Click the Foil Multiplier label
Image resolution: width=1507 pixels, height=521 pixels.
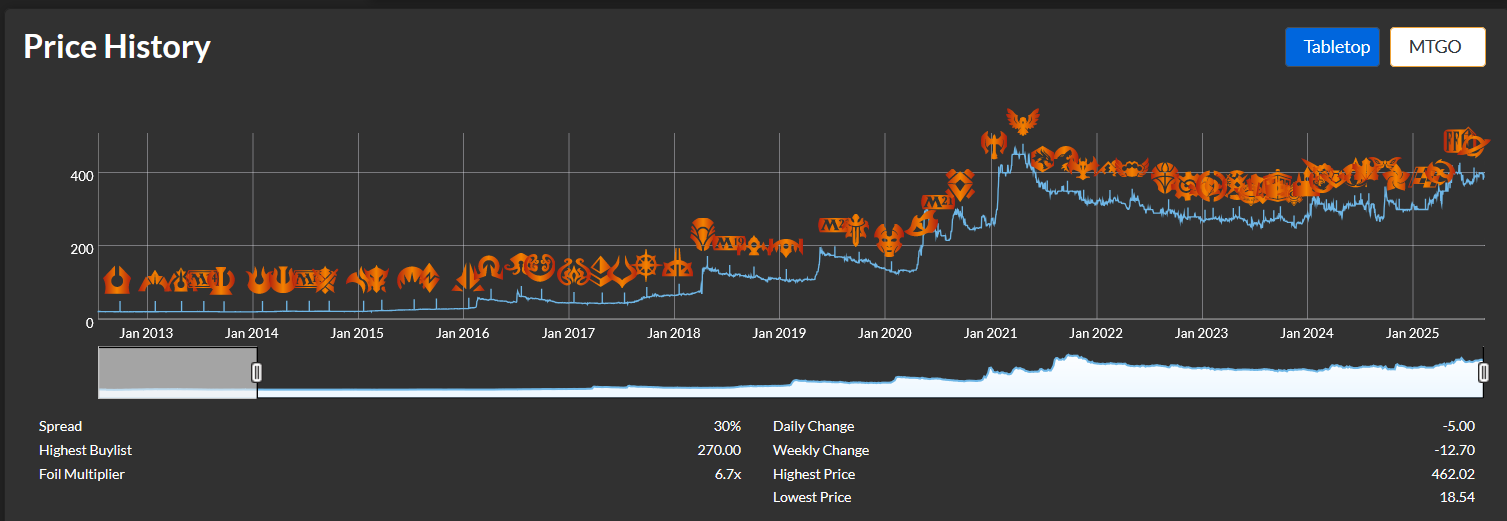point(82,474)
